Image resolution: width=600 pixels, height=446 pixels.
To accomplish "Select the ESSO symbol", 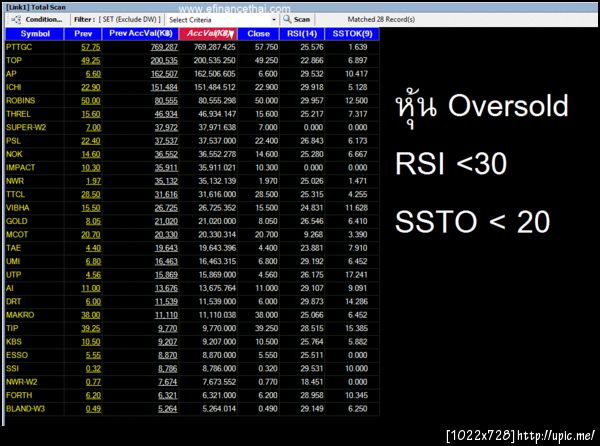I will pyautogui.click(x=17, y=355).
